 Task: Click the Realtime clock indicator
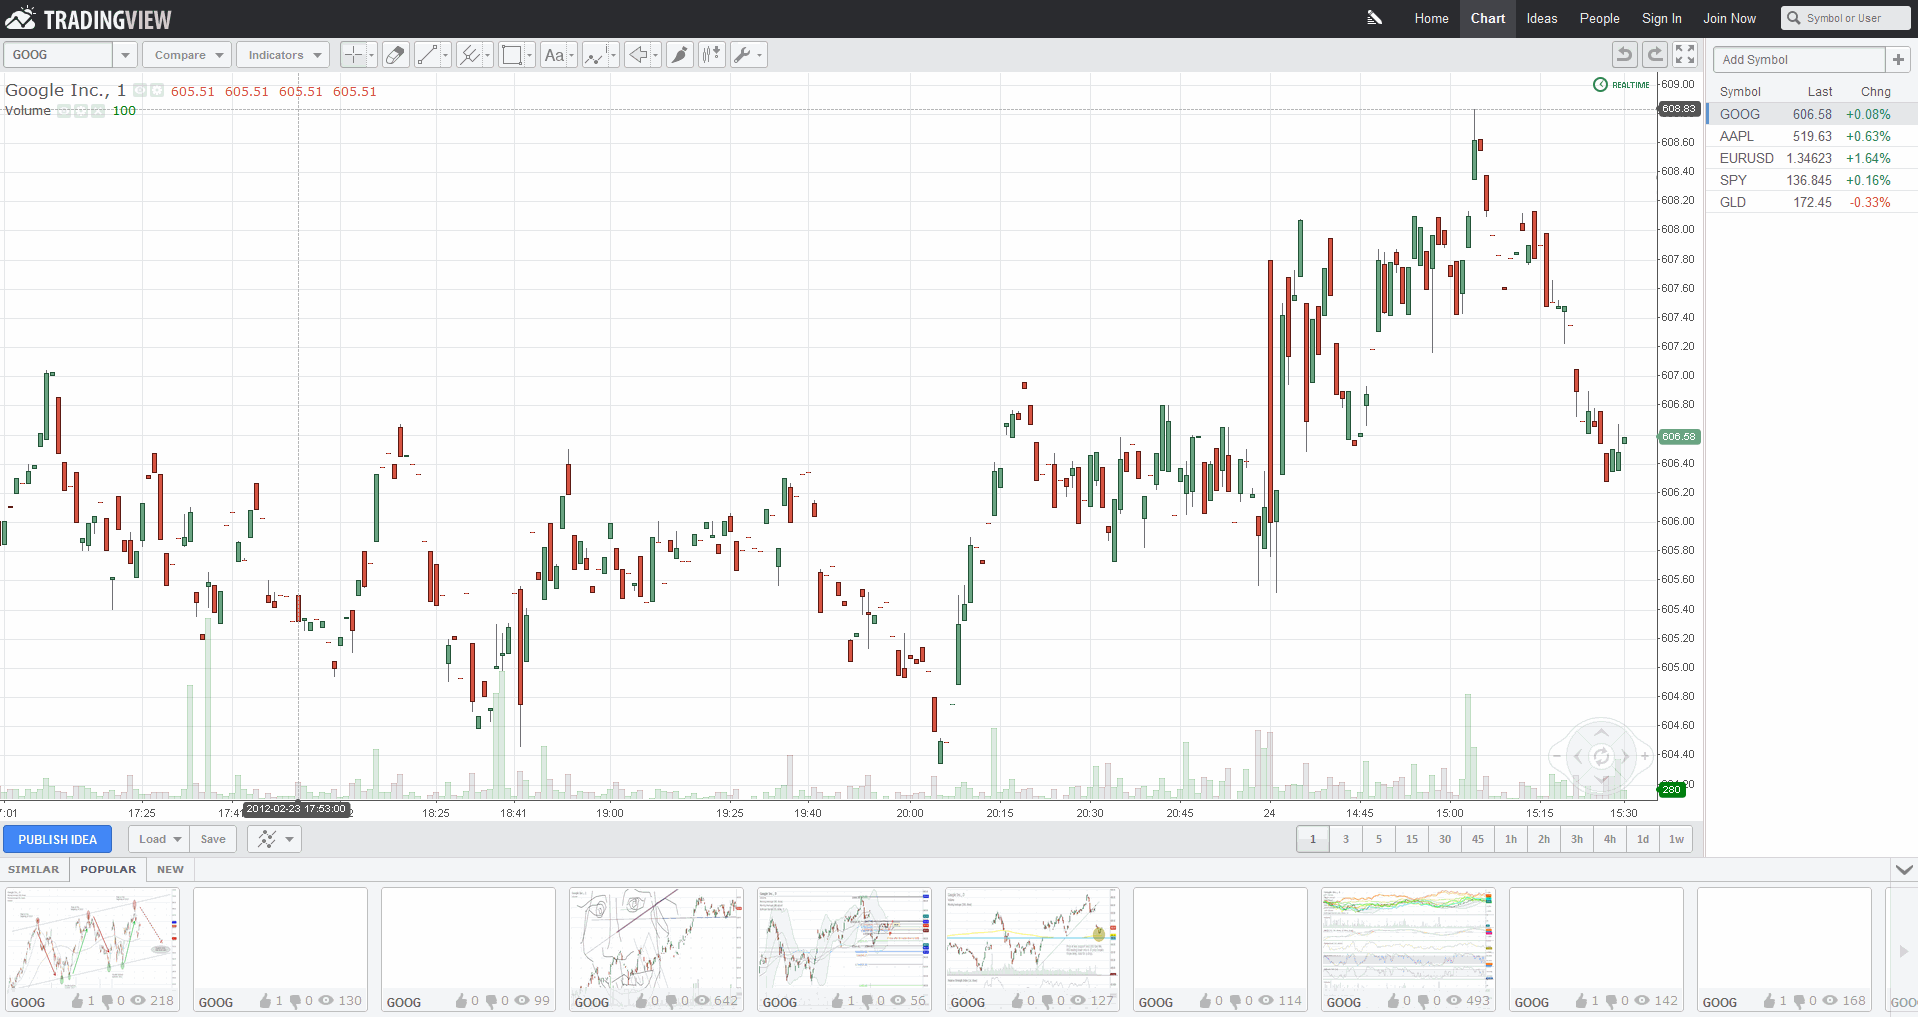coord(1621,85)
